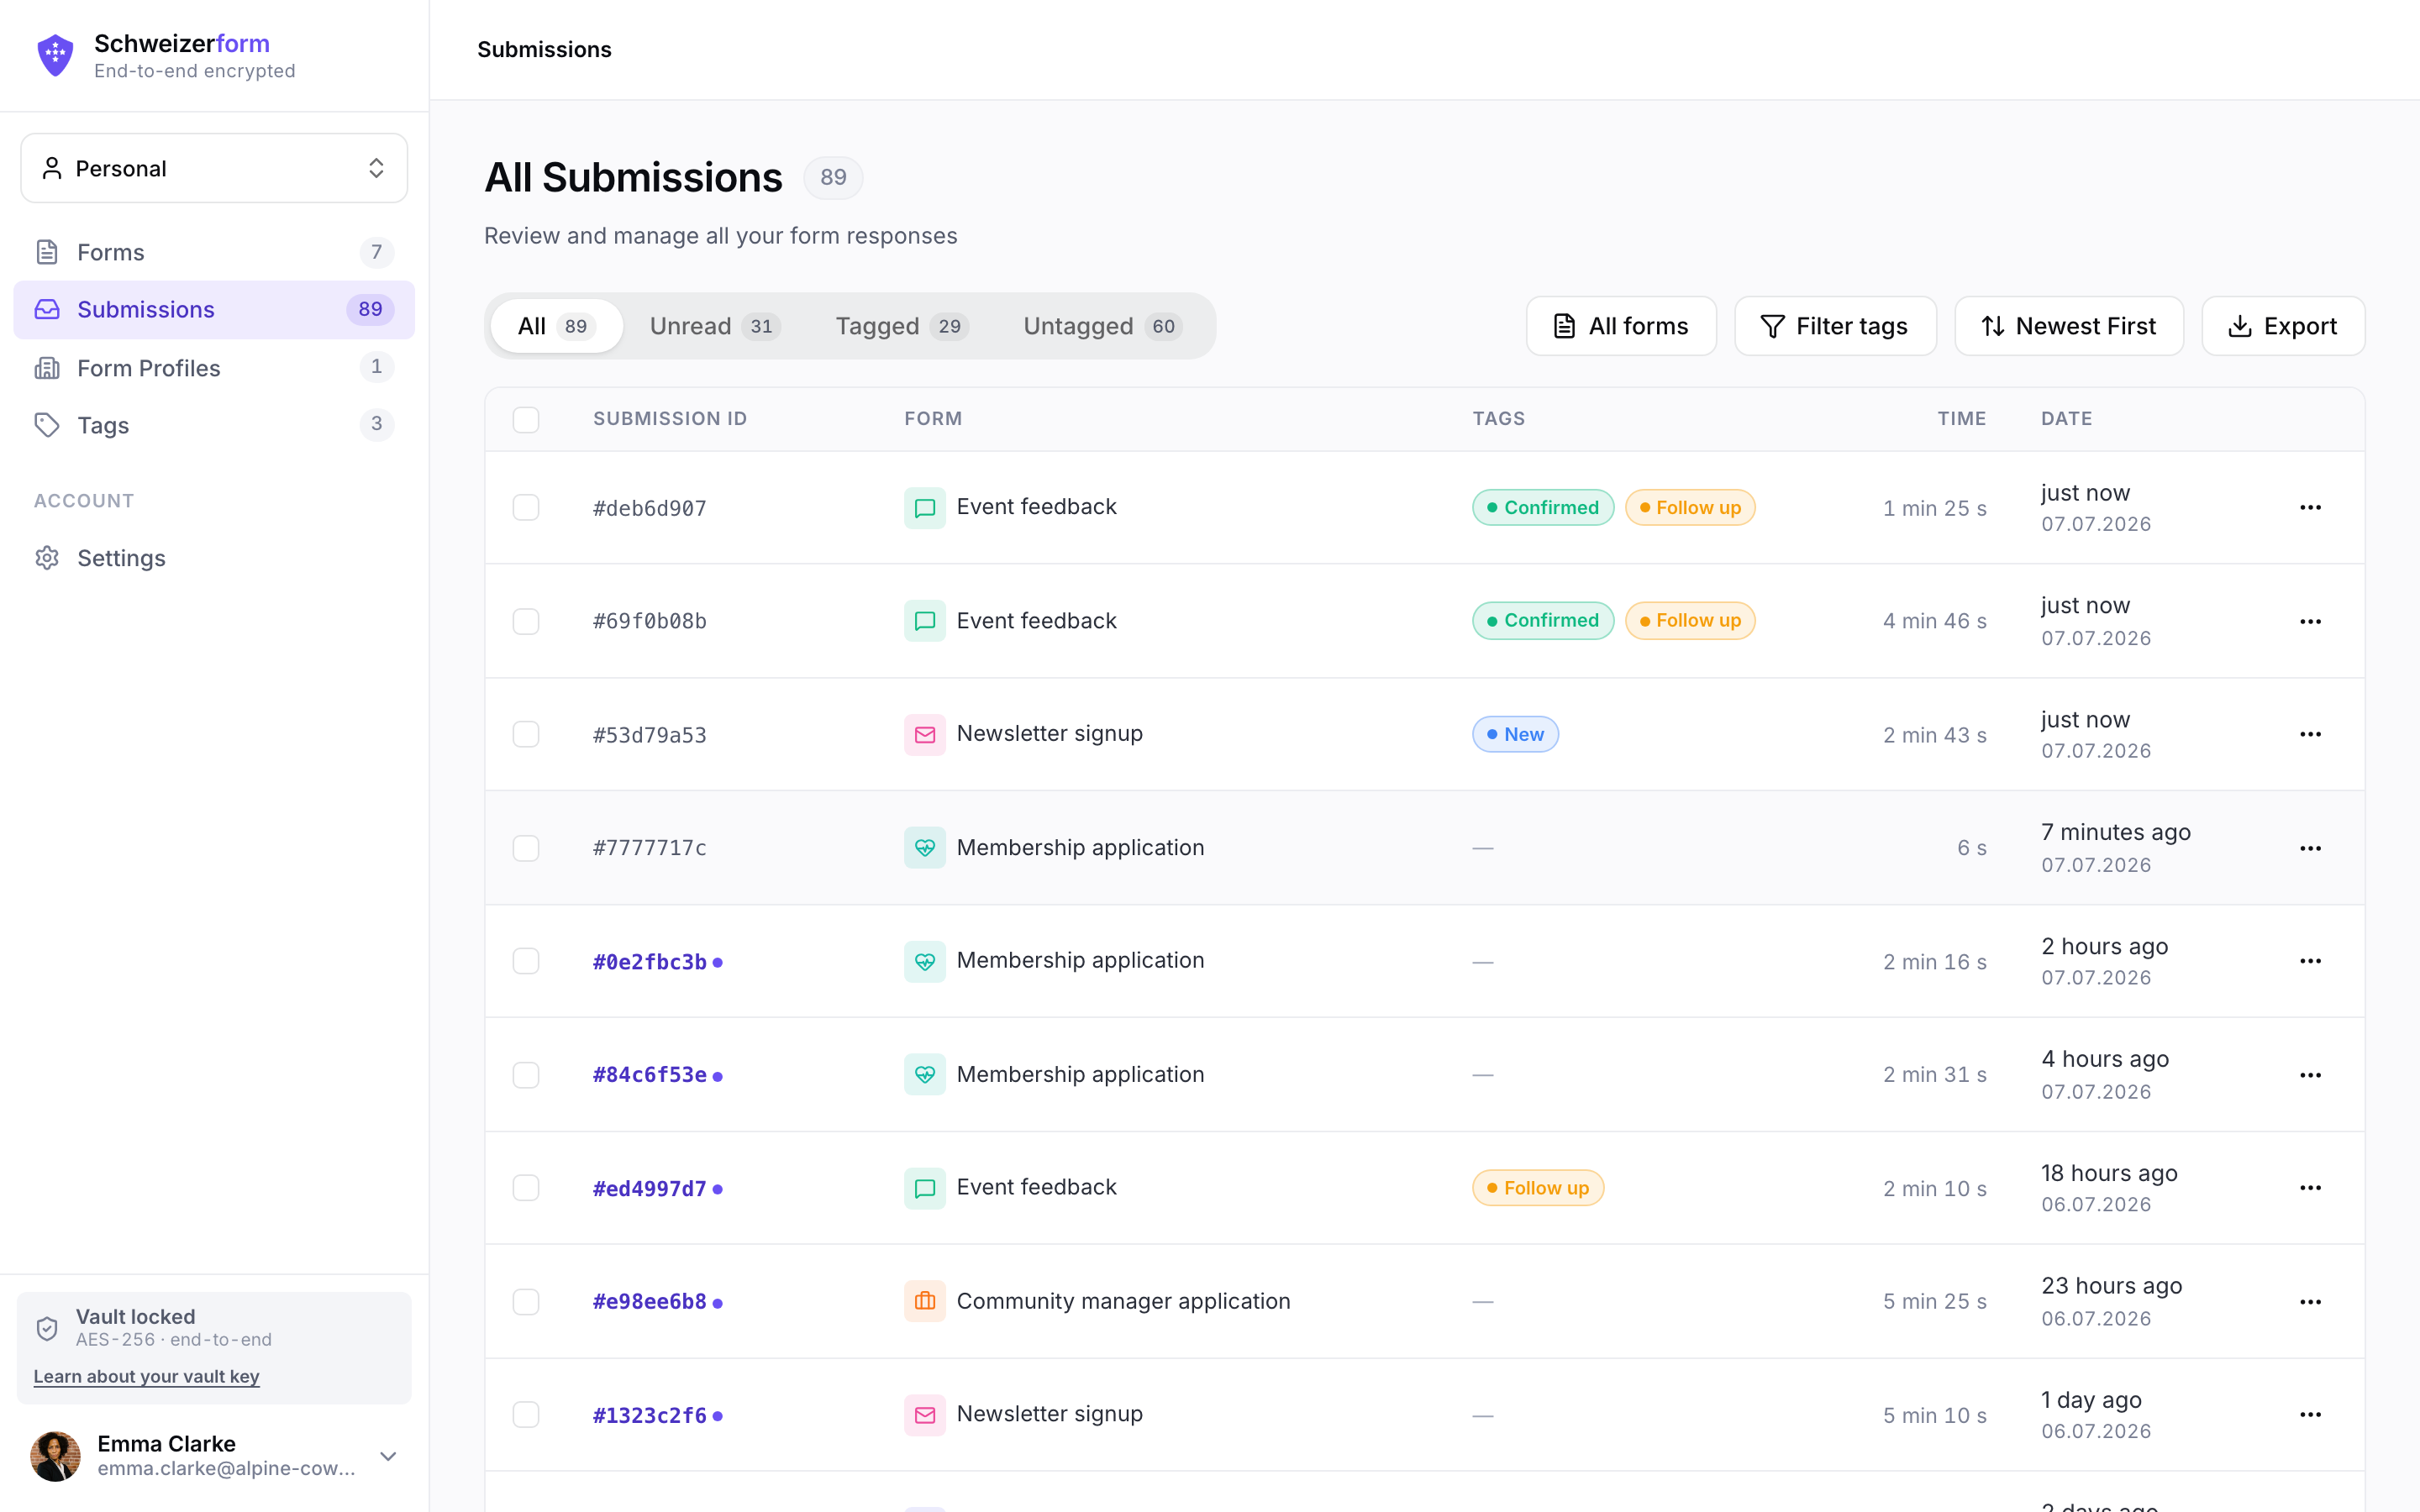Viewport: 2420px width, 1512px height.
Task: Click the Date column header
Action: coord(2066,419)
